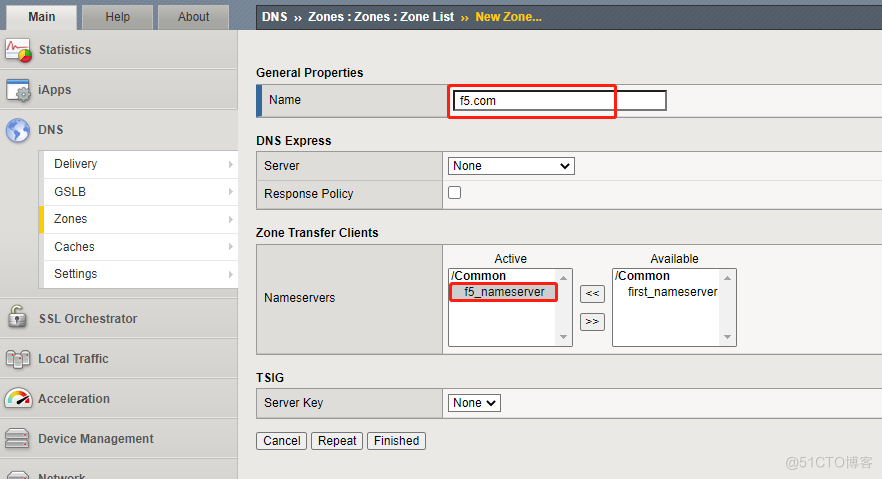Click the DNS globe icon
This screenshot has width=882, height=479.
pyautogui.click(x=18, y=130)
